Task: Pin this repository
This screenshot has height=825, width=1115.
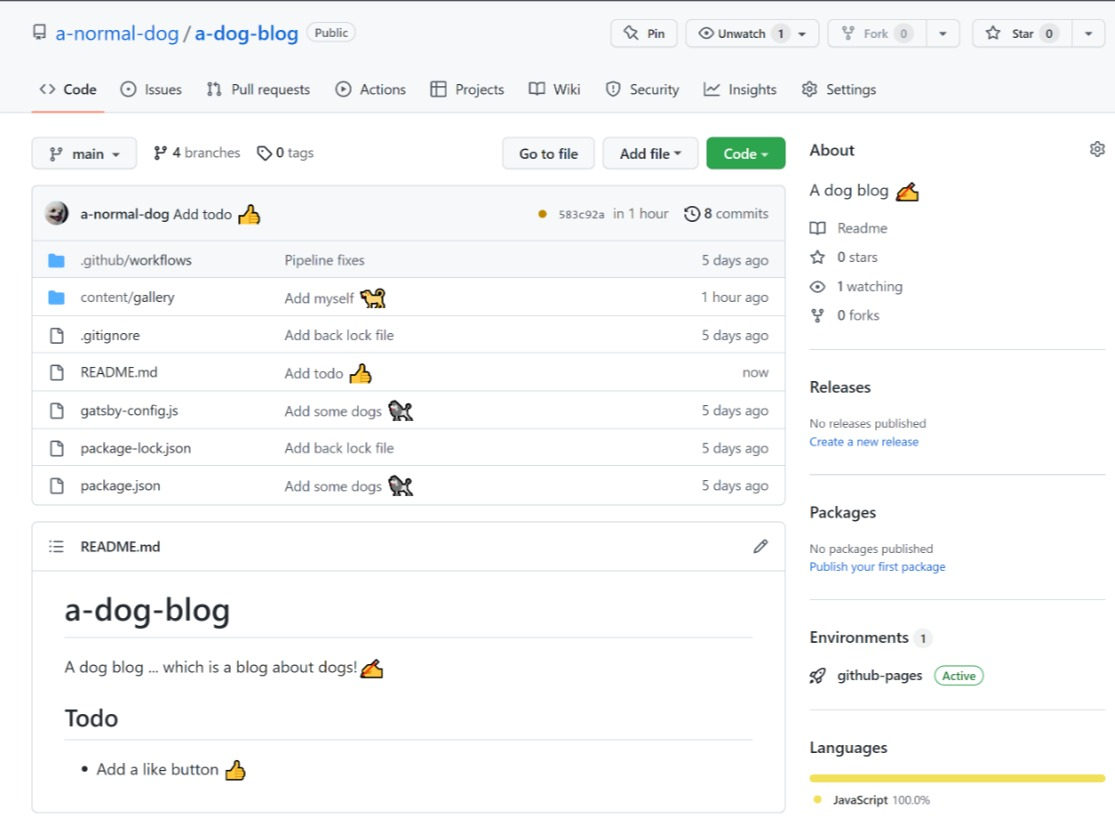Action: (644, 33)
